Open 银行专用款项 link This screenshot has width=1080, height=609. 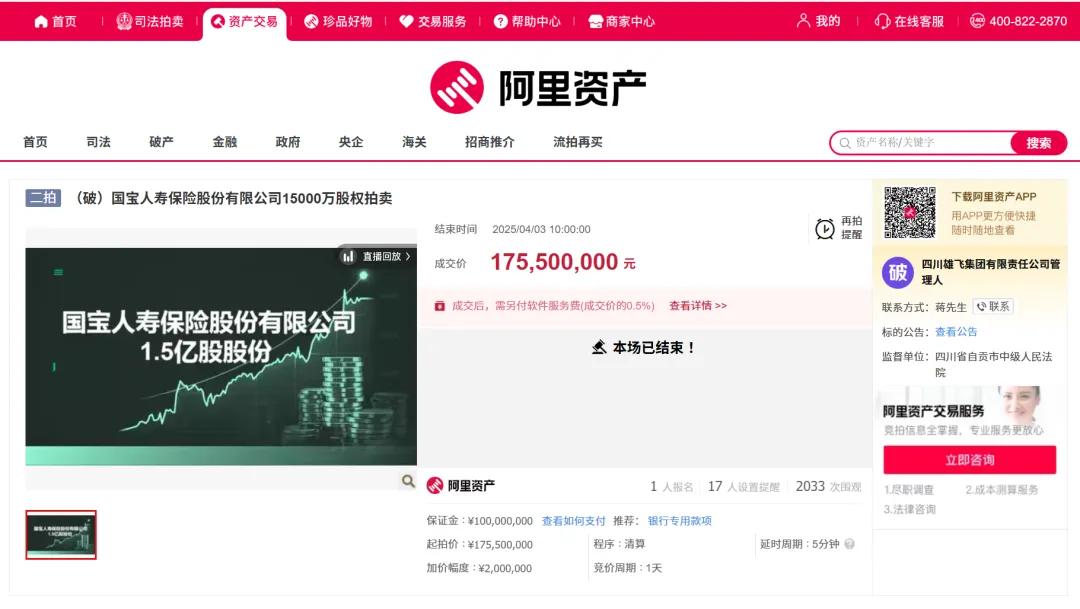(x=680, y=521)
